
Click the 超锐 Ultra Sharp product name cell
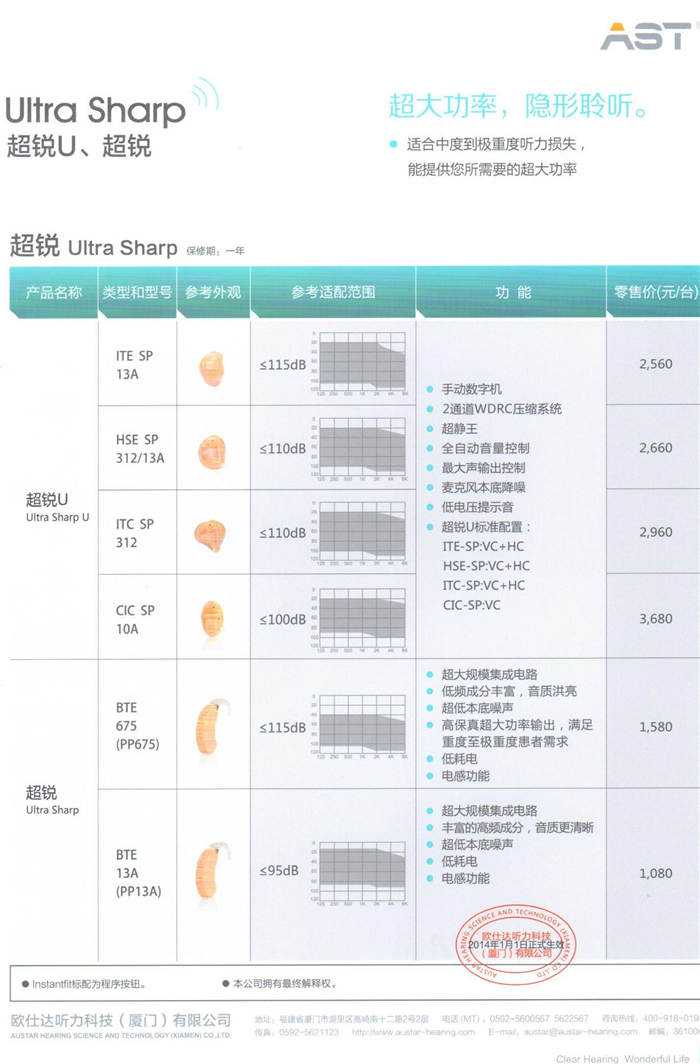coord(52,799)
